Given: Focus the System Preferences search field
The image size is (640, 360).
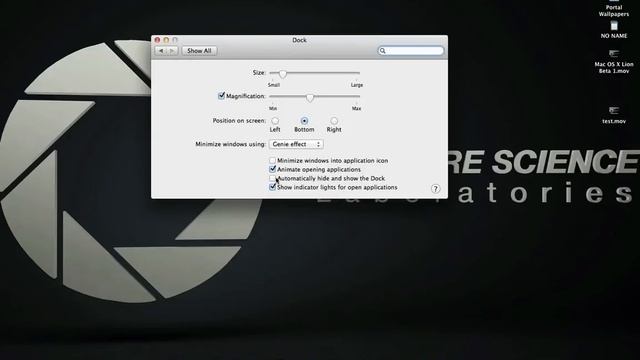Looking at the screenshot, I should click(411, 51).
